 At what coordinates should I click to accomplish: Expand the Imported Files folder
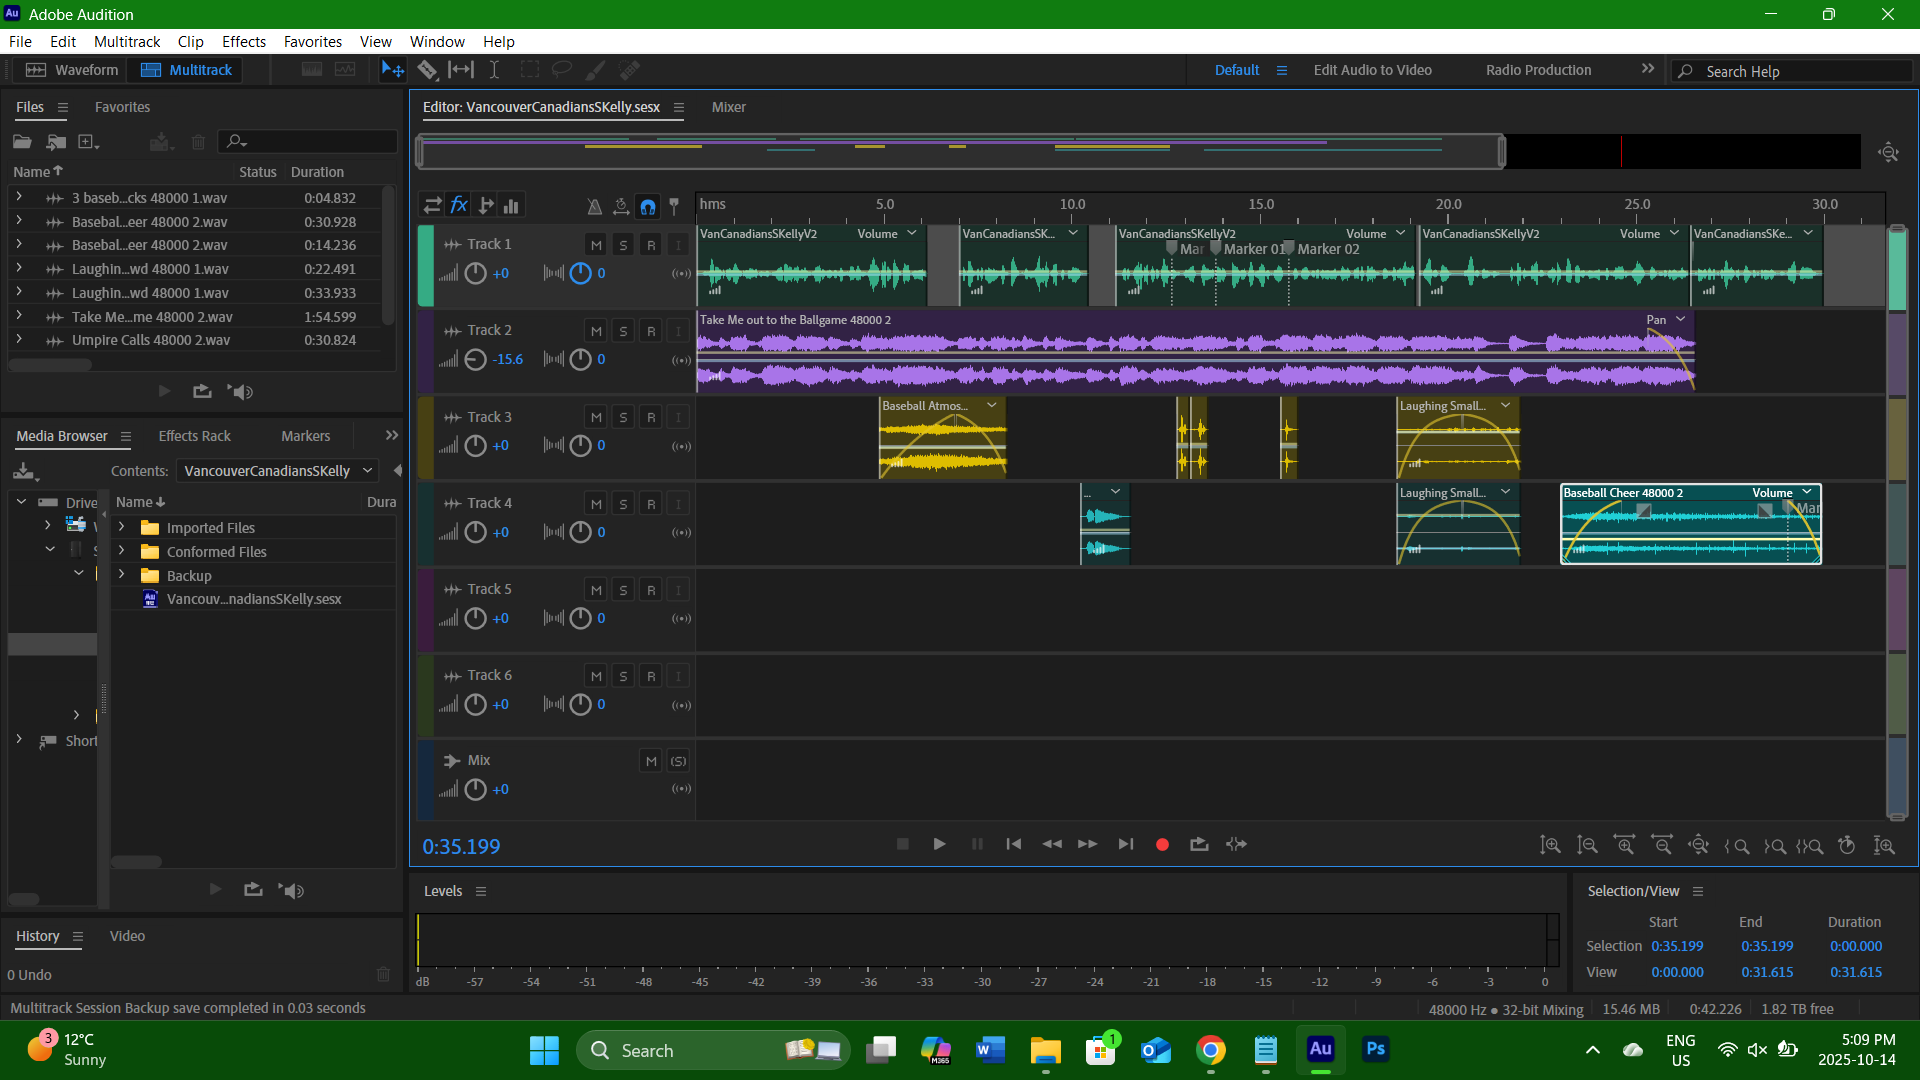122,528
